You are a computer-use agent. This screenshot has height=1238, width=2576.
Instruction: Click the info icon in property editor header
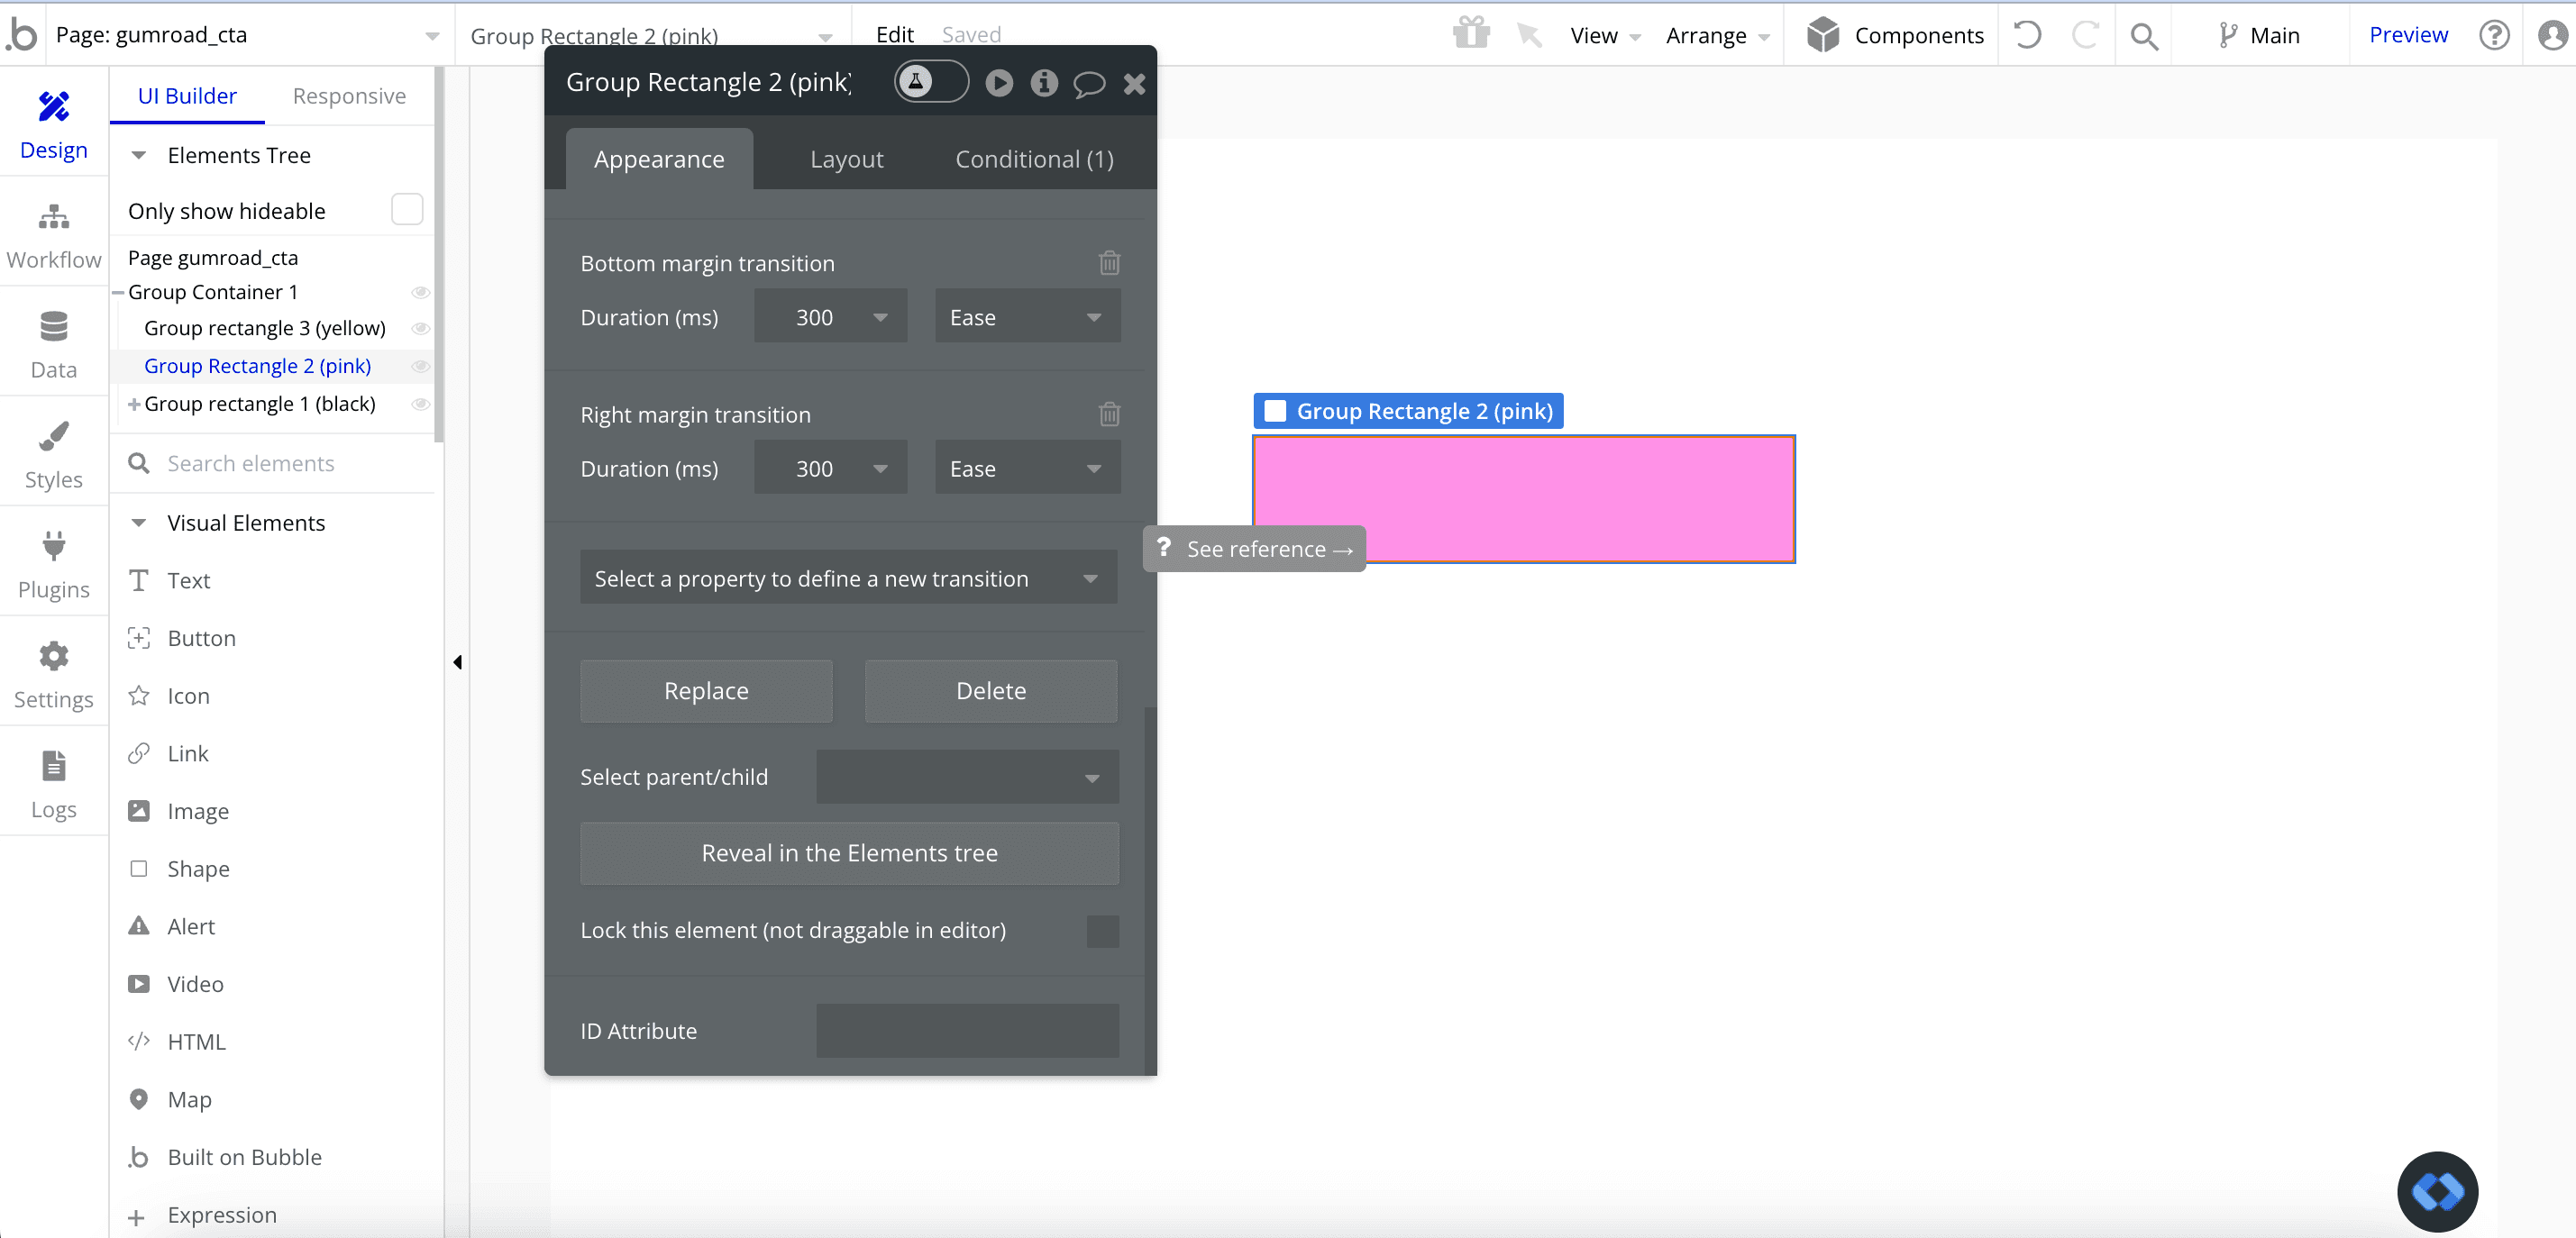pos(1044,83)
